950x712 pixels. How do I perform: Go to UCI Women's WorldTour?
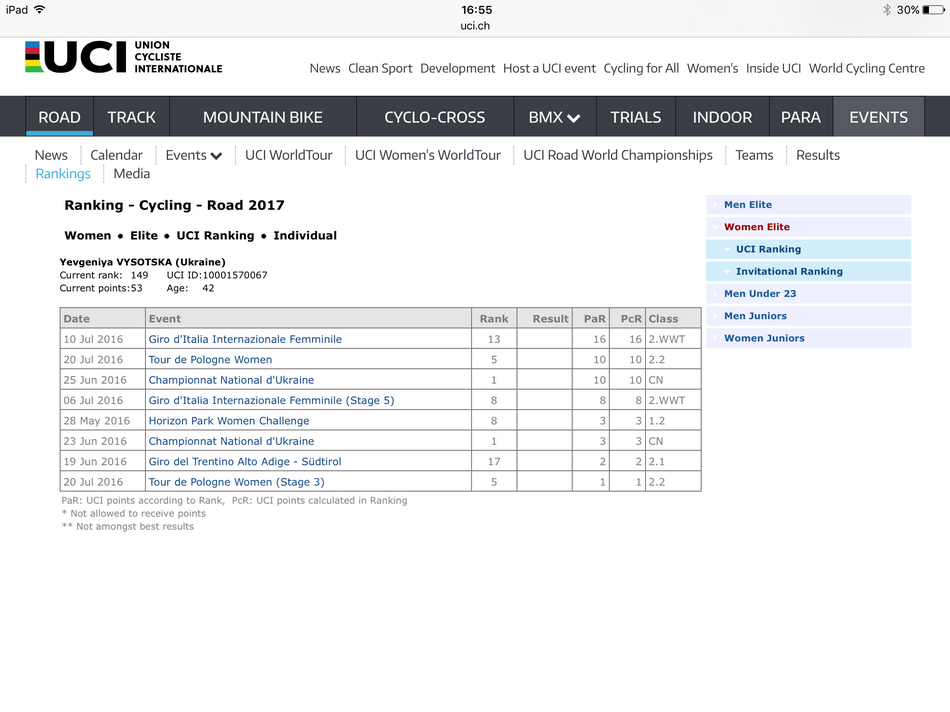click(428, 155)
